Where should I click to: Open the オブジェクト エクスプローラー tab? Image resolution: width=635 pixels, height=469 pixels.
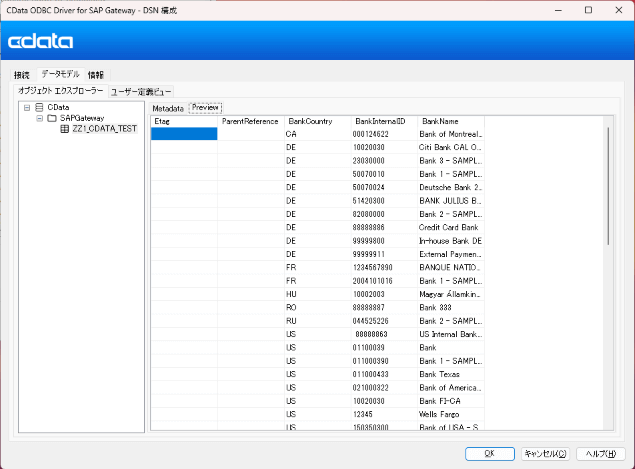(61, 91)
